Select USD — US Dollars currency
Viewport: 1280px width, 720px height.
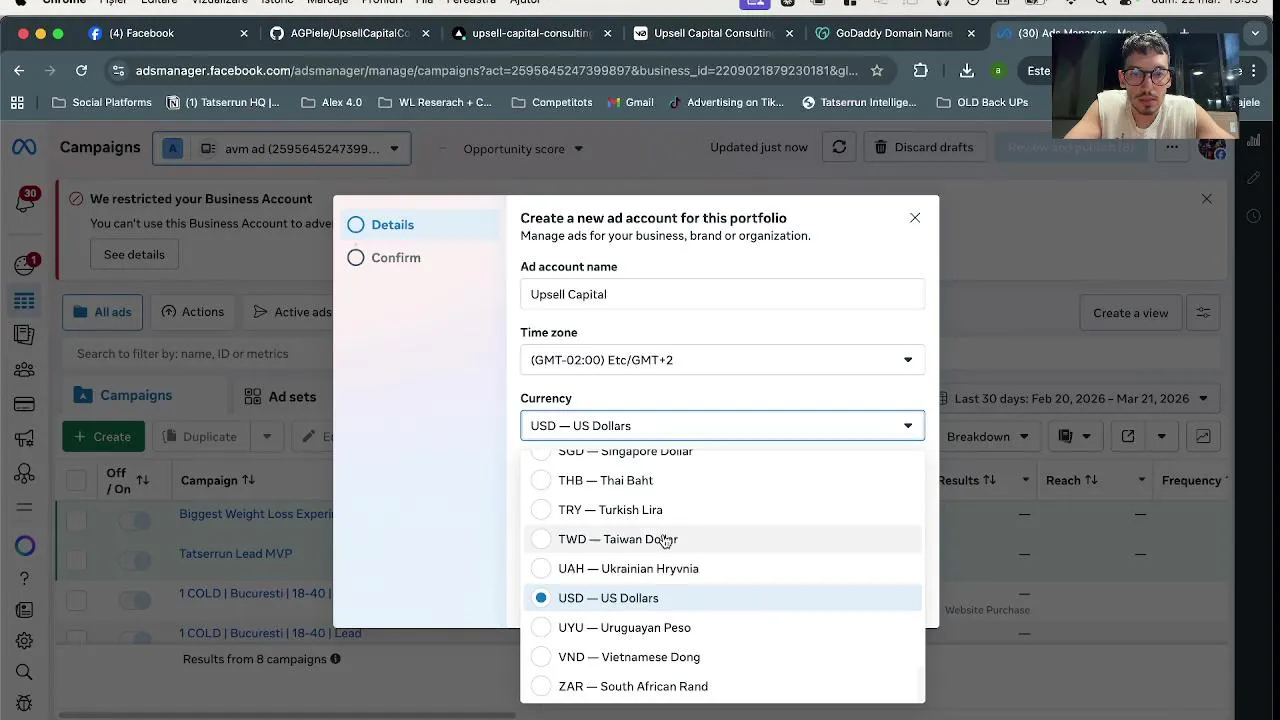(723, 598)
